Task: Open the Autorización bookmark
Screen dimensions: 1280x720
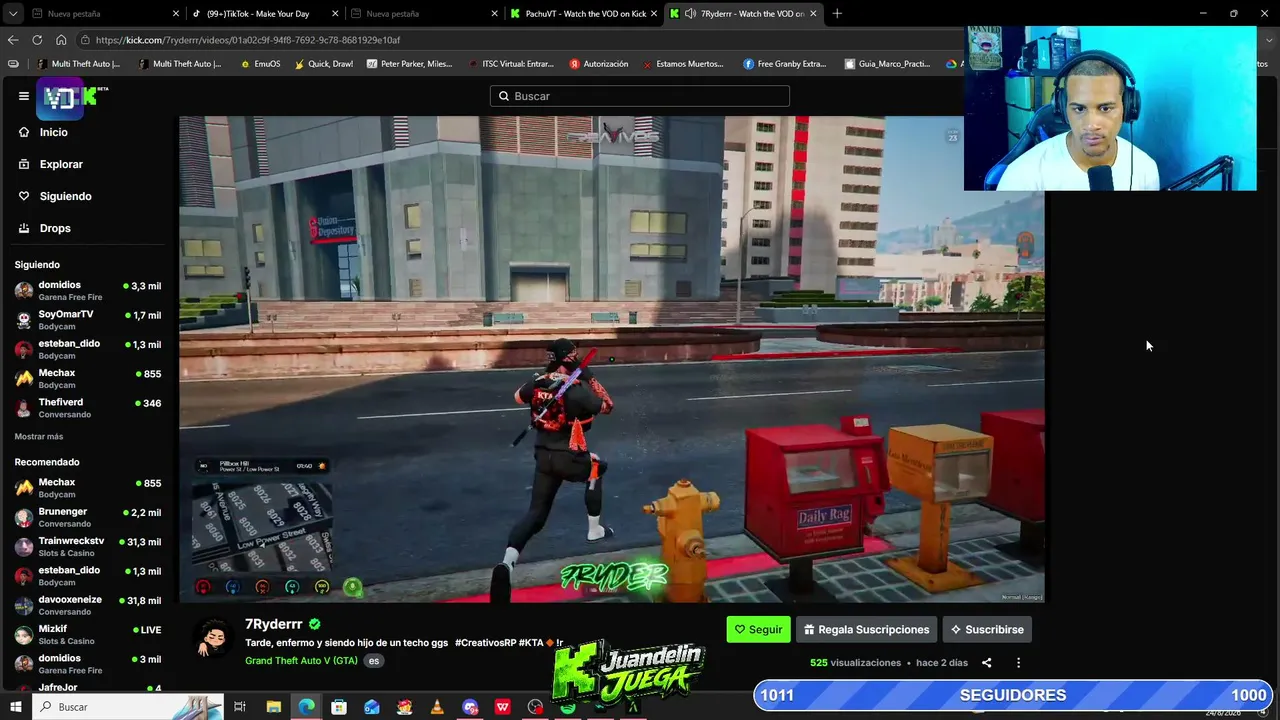Action: point(599,64)
